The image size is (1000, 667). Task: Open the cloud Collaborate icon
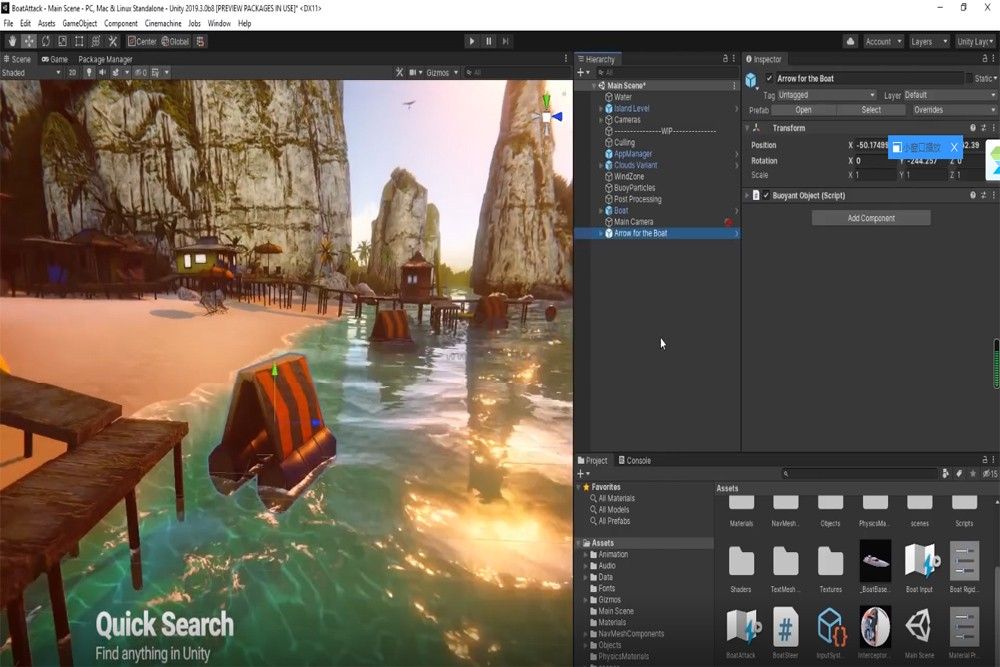point(850,41)
